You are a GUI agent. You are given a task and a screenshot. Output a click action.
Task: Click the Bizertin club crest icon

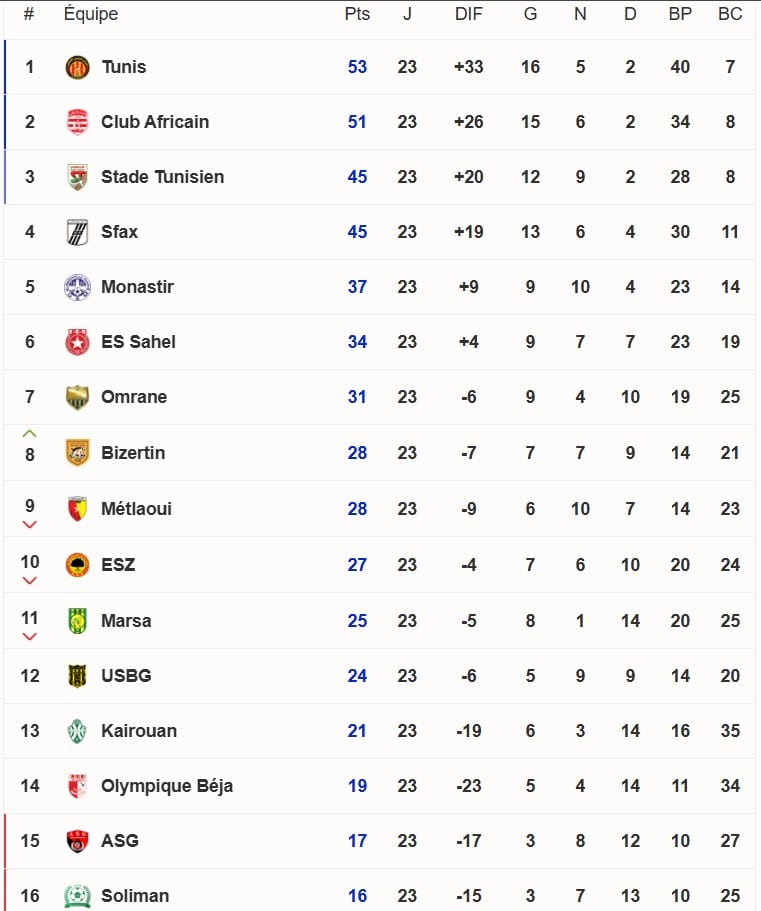[x=77, y=453]
